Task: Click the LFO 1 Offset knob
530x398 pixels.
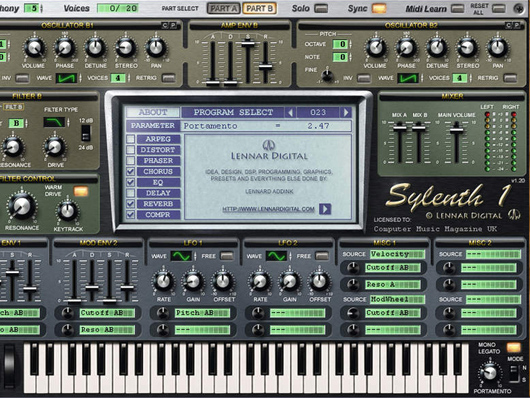Action: tap(222, 281)
